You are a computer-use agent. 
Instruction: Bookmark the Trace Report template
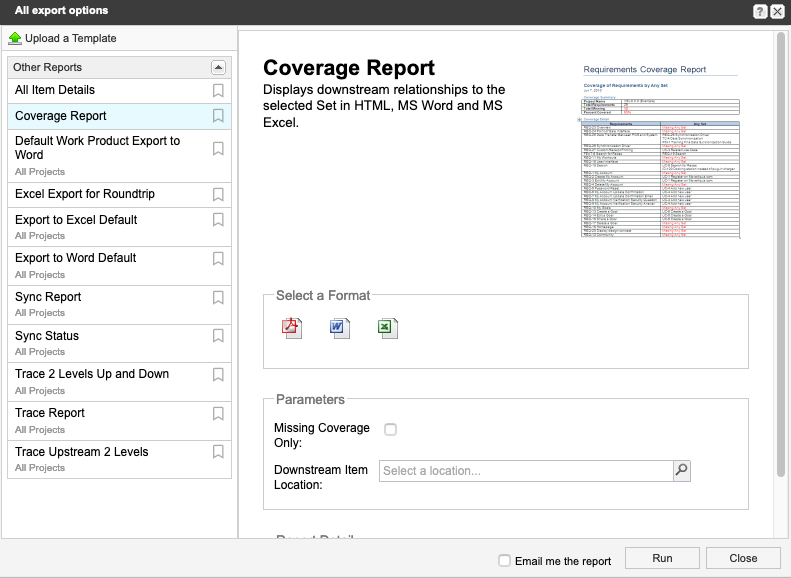pos(218,413)
